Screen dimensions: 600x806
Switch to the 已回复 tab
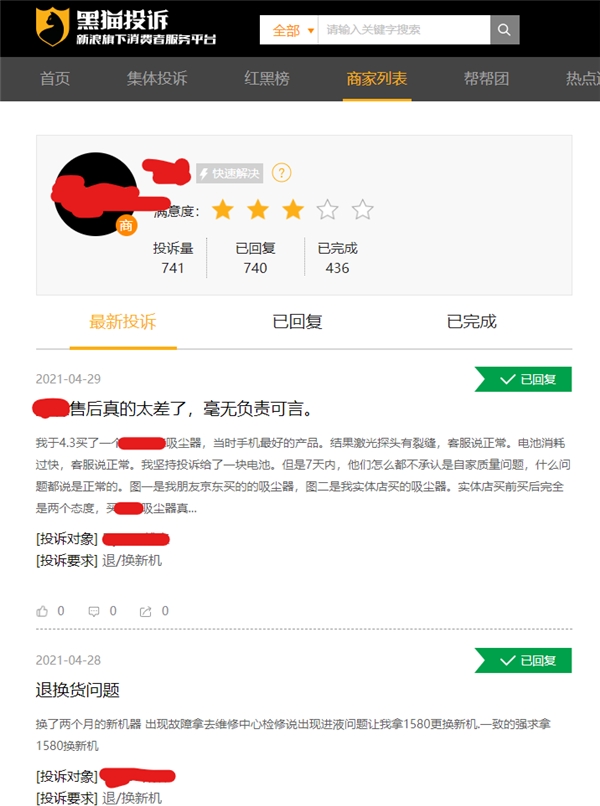pyautogui.click(x=297, y=322)
